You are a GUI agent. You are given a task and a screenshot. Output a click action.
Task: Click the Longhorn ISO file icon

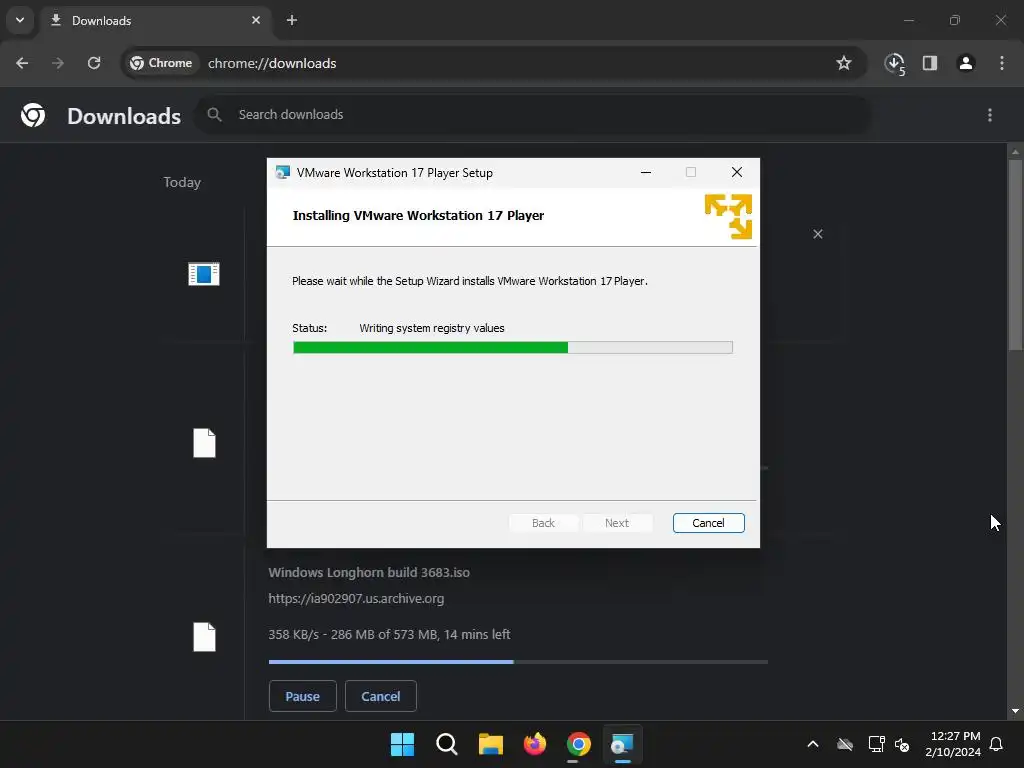(204, 637)
